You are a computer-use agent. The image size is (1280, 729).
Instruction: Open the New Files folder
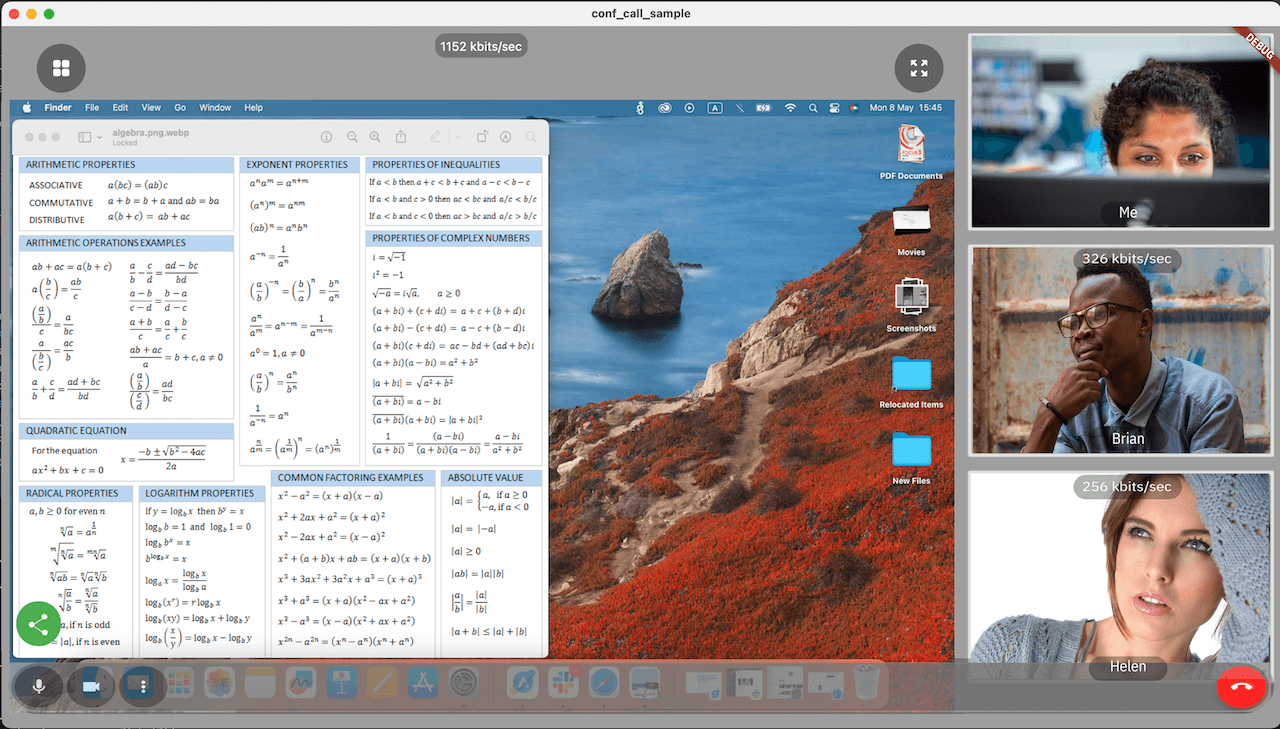click(911, 458)
